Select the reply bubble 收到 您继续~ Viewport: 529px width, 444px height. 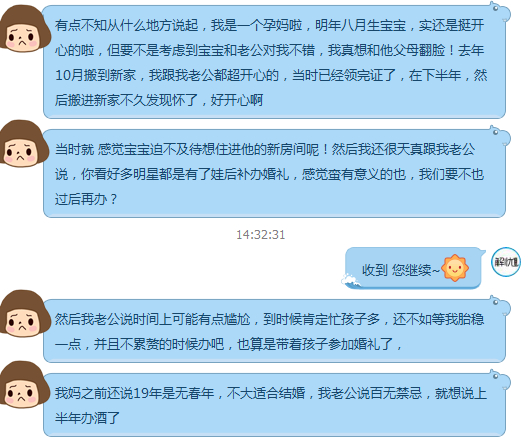click(413, 268)
